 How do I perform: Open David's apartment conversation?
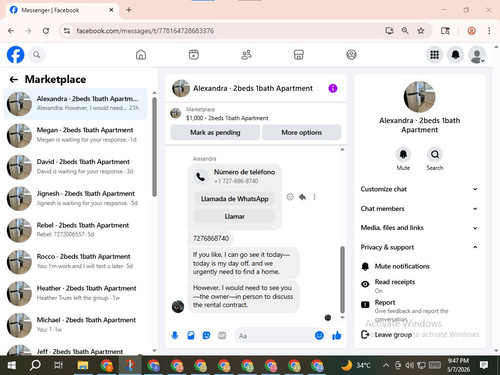[75, 167]
